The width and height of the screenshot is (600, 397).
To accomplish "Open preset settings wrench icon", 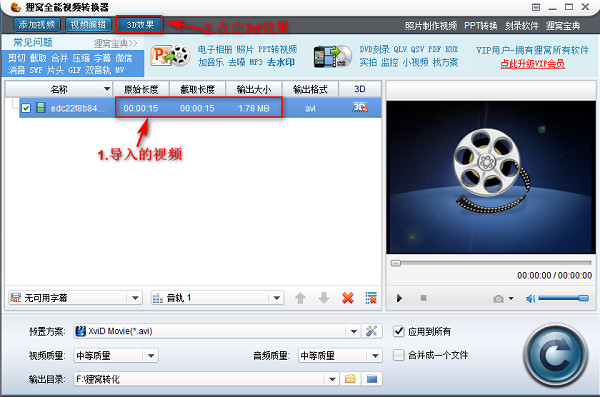I will pos(371,331).
